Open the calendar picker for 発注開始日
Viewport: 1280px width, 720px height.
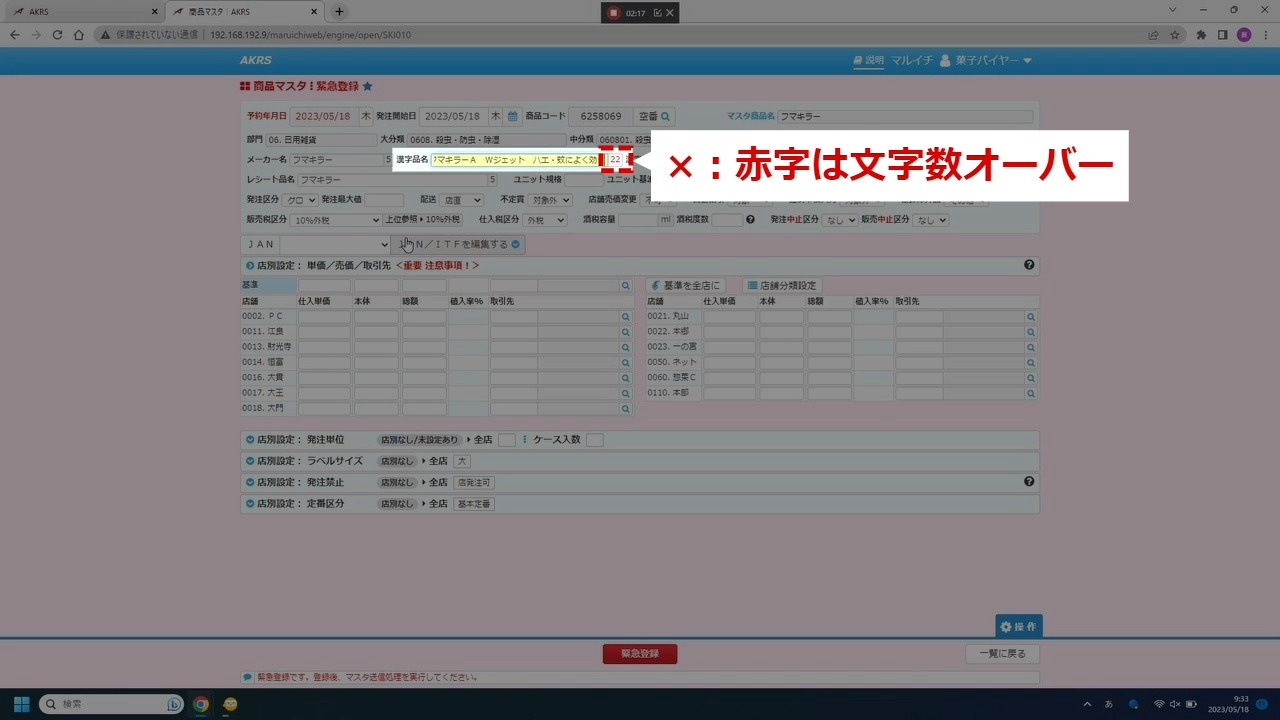[512, 116]
